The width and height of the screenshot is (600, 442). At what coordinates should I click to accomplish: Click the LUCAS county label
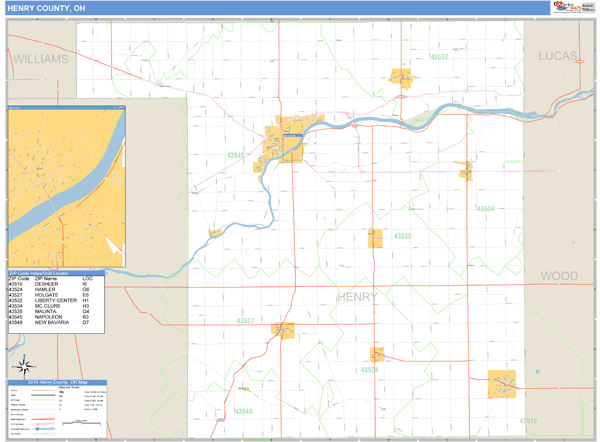558,57
